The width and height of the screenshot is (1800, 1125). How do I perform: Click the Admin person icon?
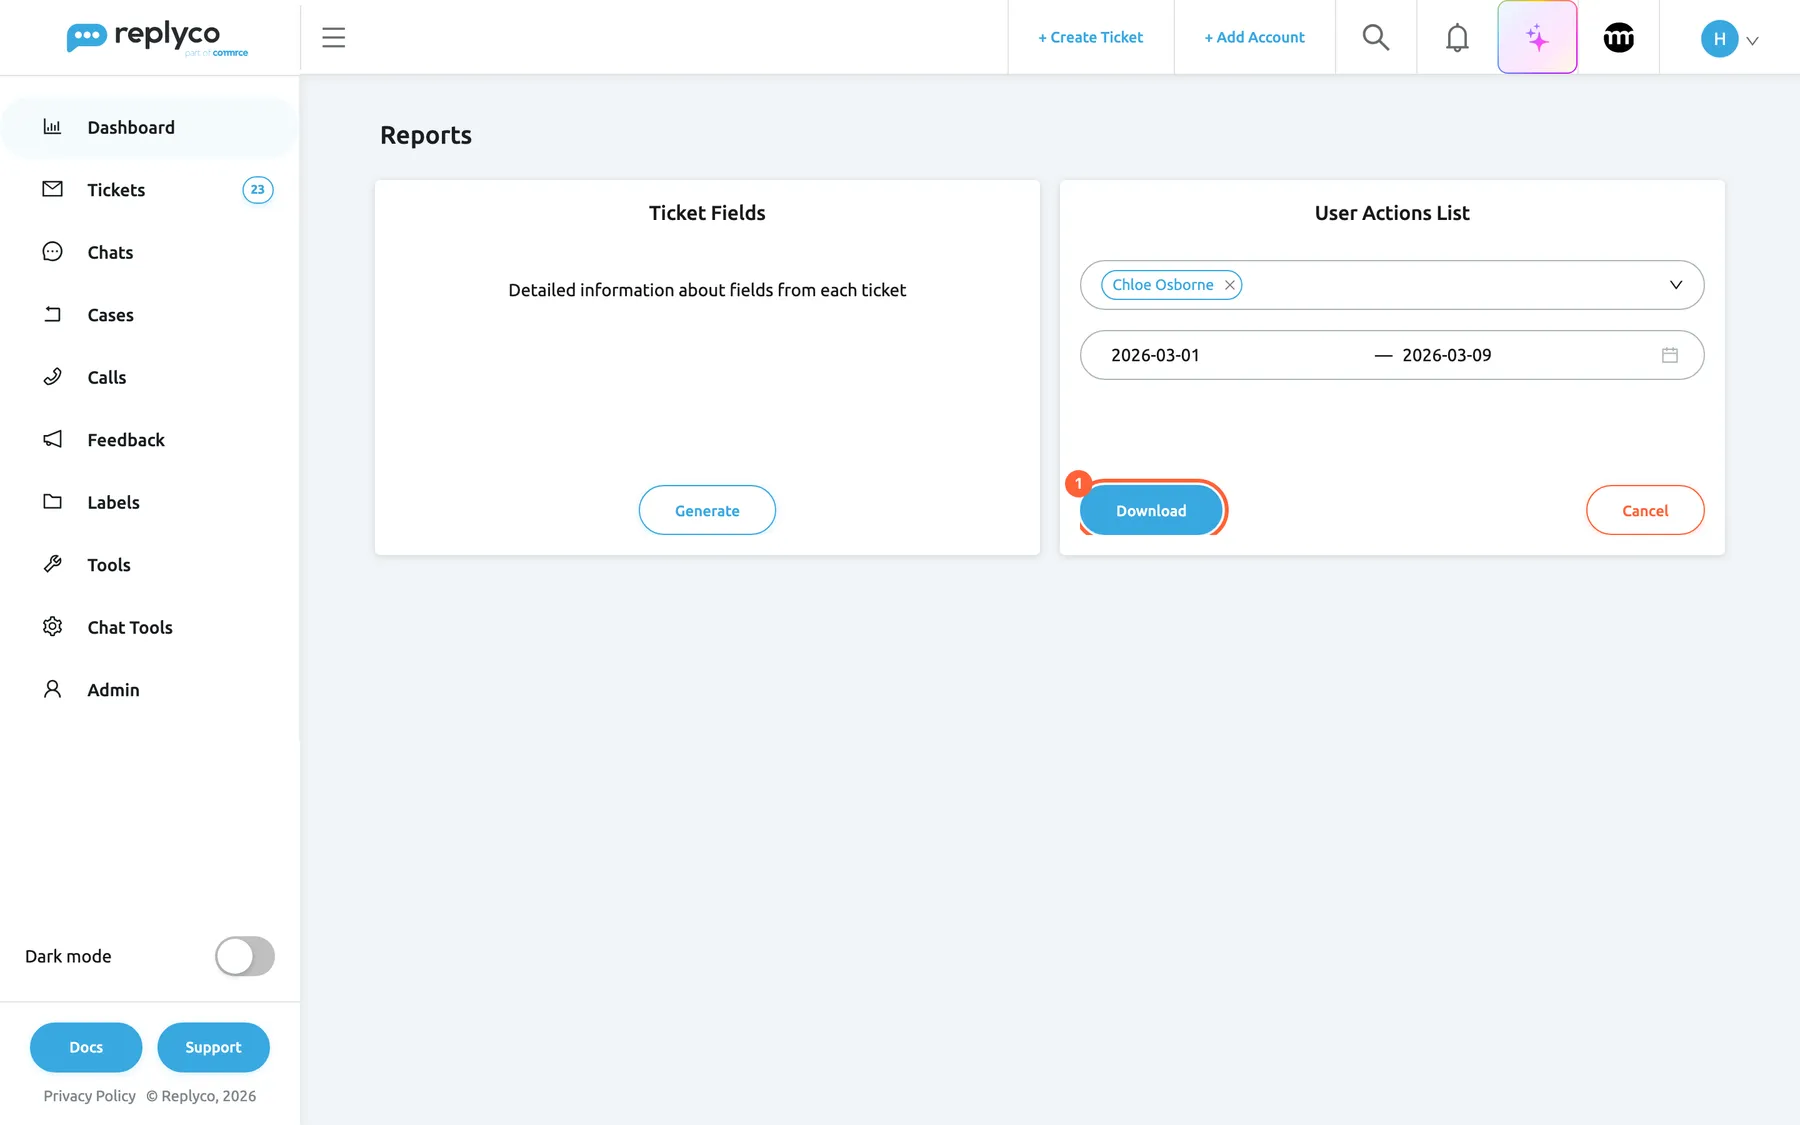pos(52,689)
